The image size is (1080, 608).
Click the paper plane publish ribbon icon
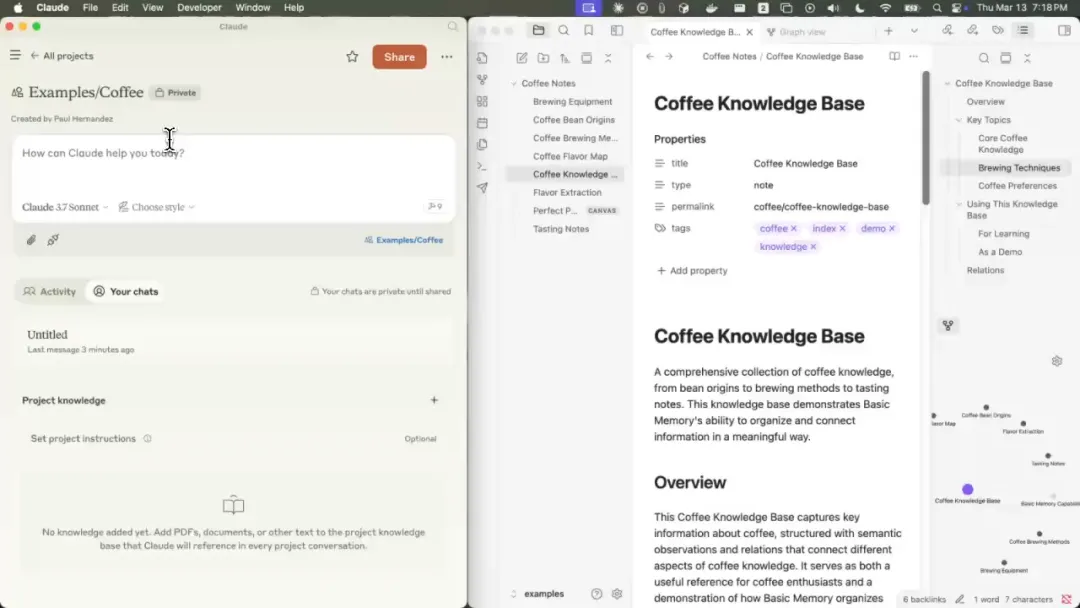(482, 187)
